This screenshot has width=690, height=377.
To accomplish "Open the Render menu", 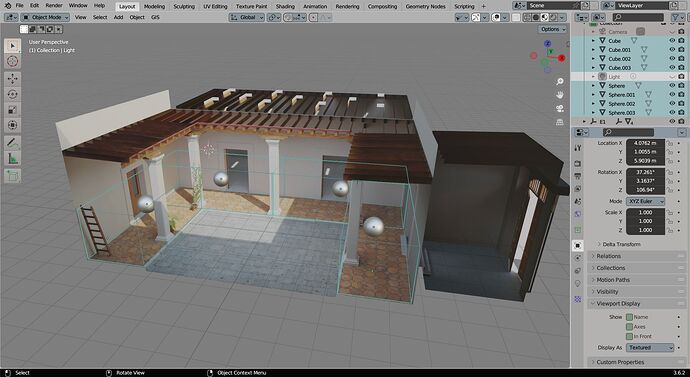I will 54,6.
